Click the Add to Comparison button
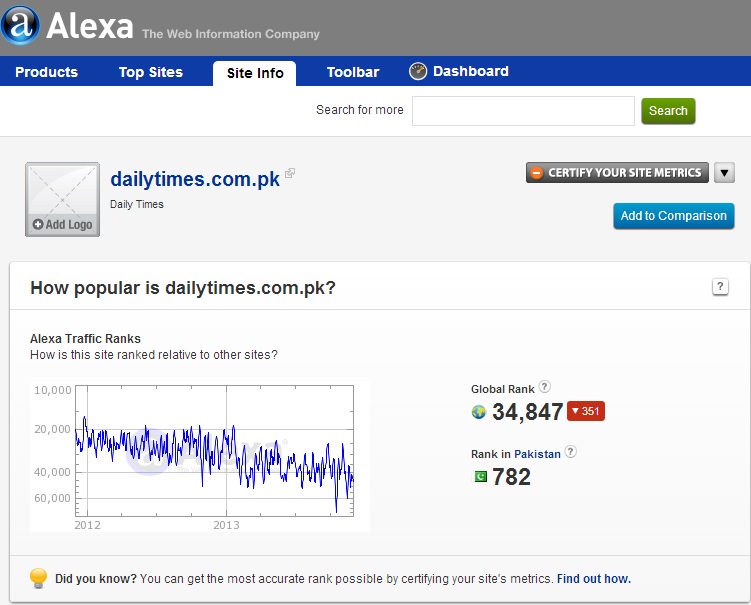This screenshot has width=751, height=605. coord(673,216)
